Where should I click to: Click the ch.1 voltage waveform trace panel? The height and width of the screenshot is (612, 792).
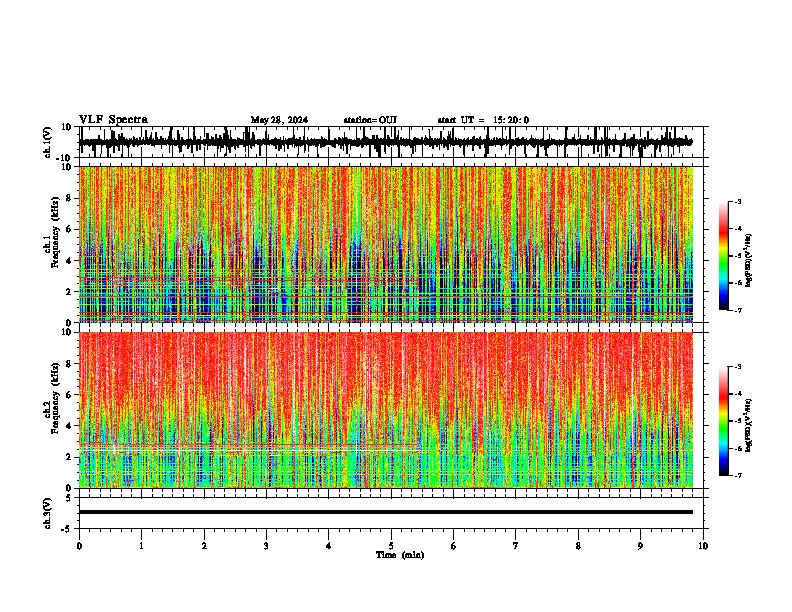click(x=390, y=142)
